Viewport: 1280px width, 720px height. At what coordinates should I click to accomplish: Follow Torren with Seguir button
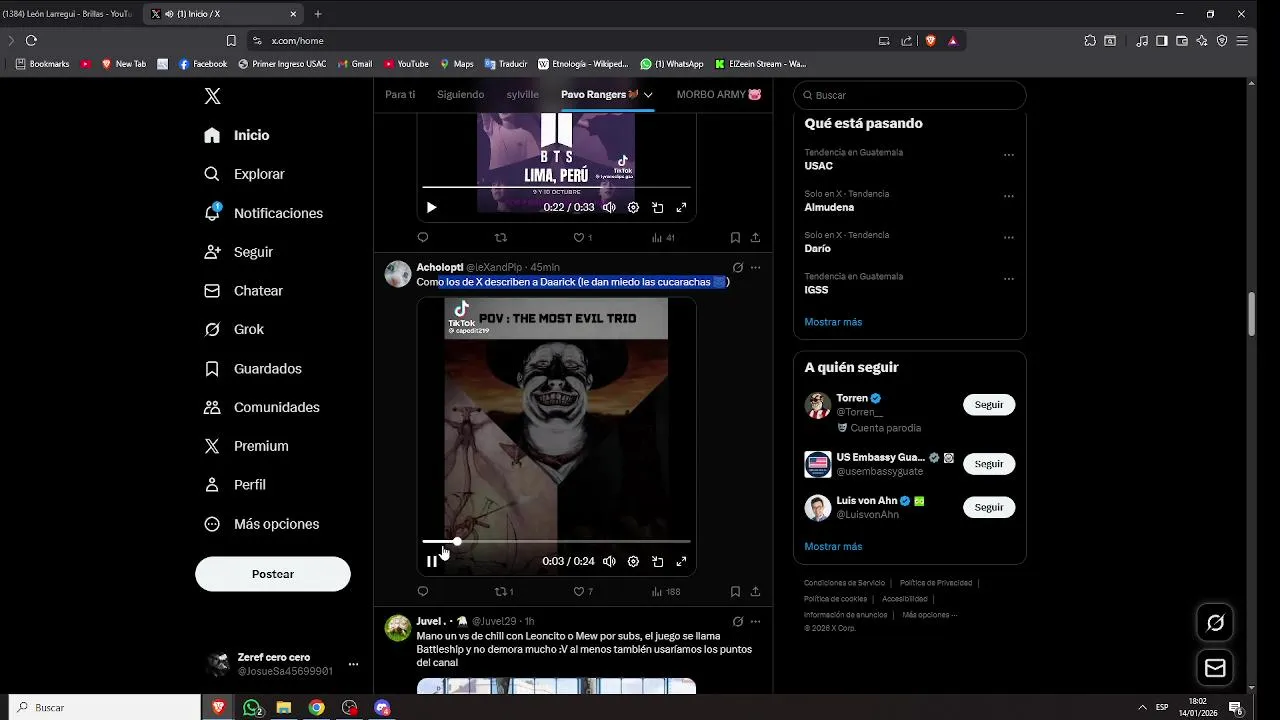[x=989, y=405]
